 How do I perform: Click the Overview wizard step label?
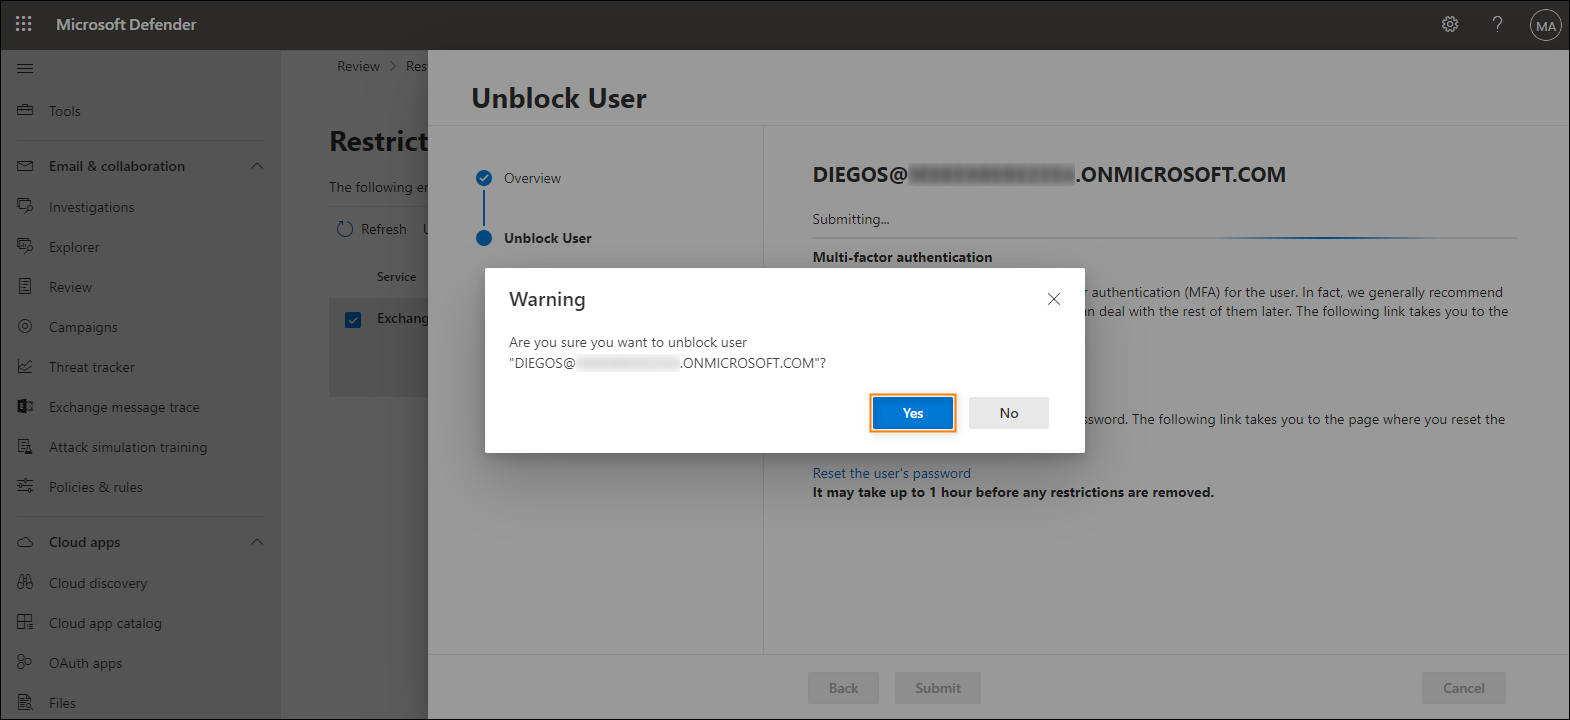(532, 178)
